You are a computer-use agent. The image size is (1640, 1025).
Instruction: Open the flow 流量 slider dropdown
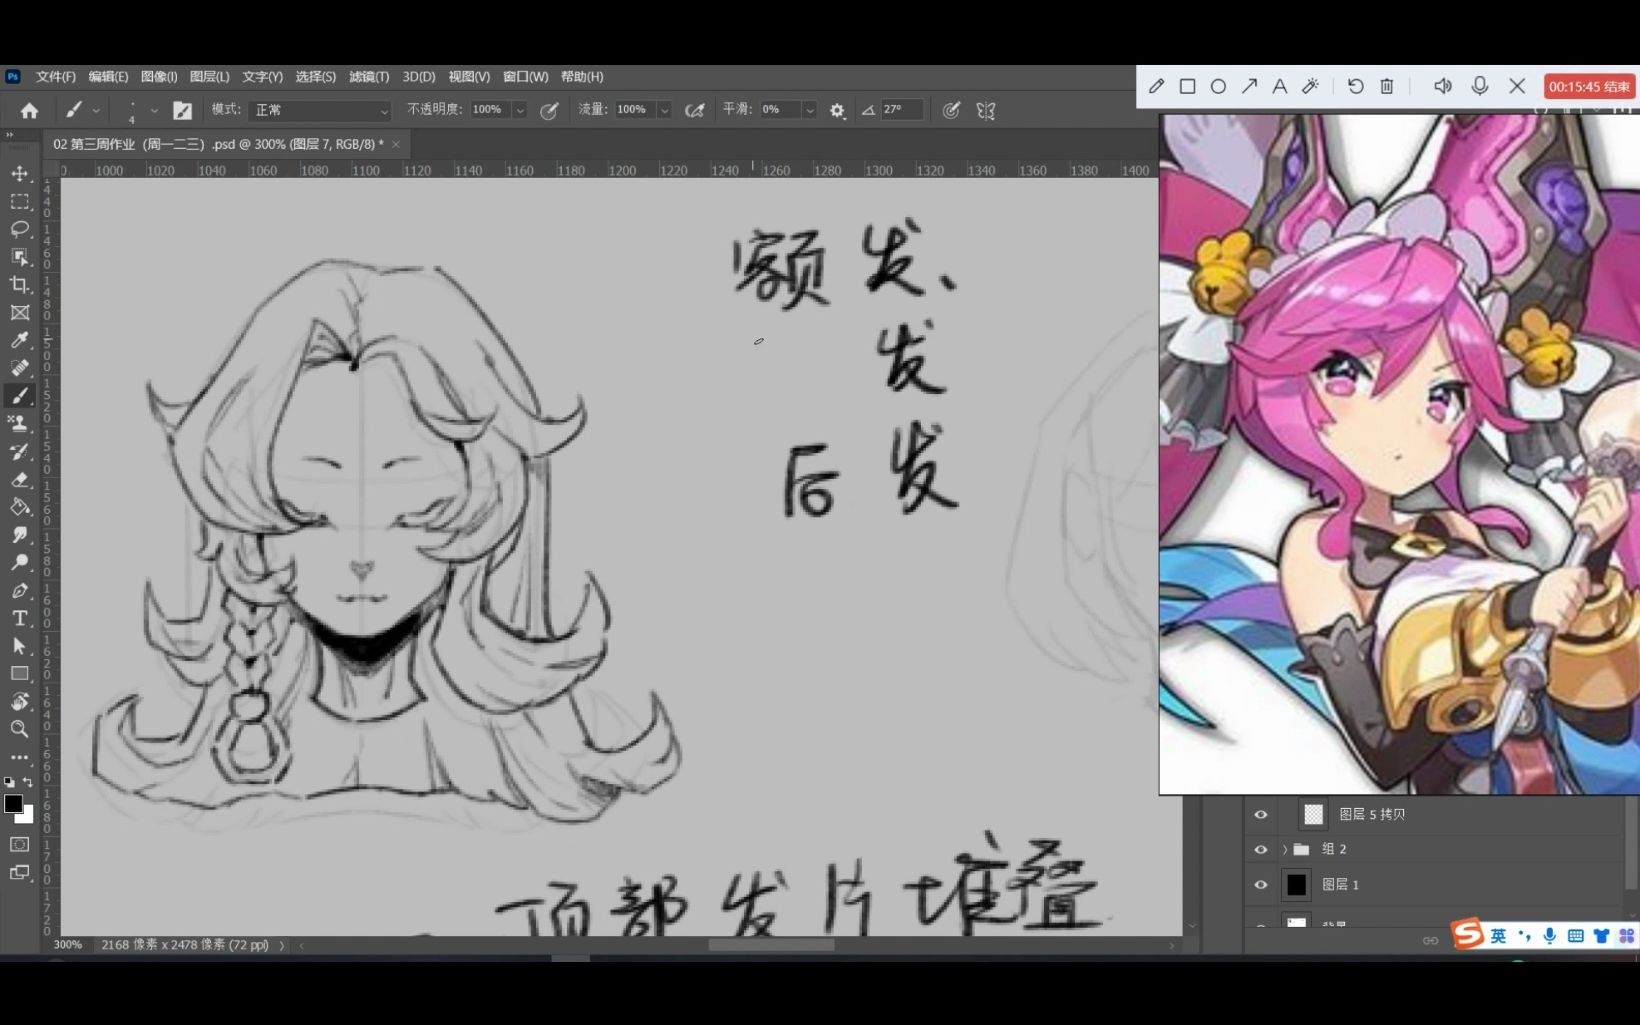tap(664, 110)
